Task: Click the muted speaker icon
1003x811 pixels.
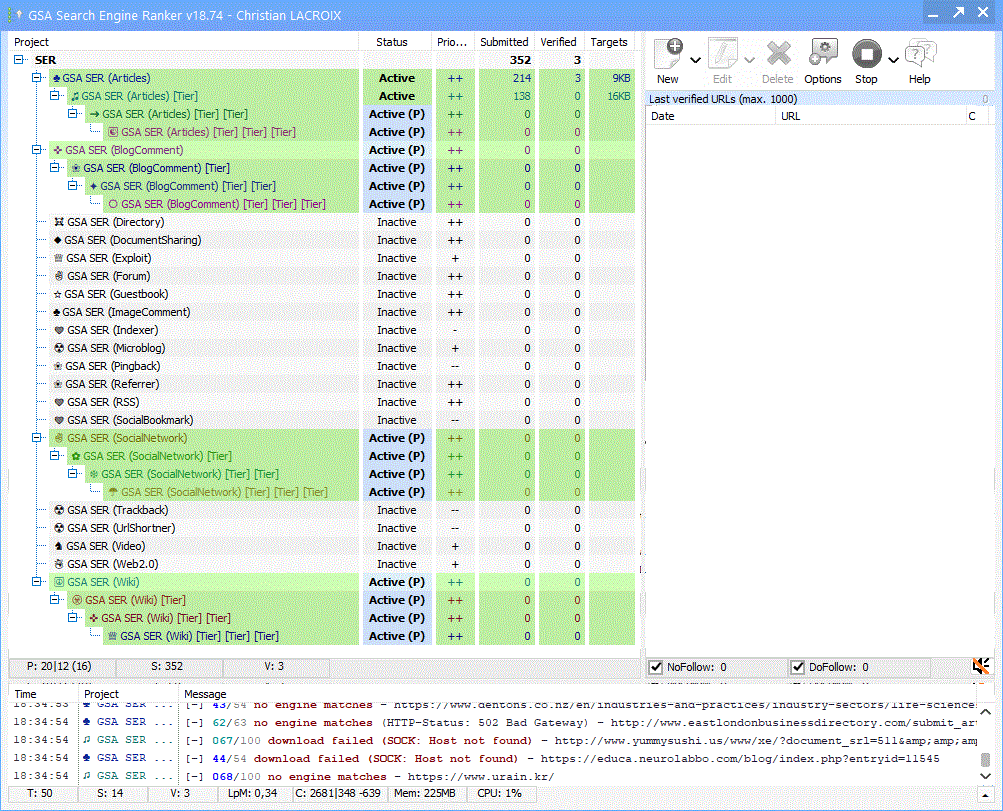Action: pos(981,666)
